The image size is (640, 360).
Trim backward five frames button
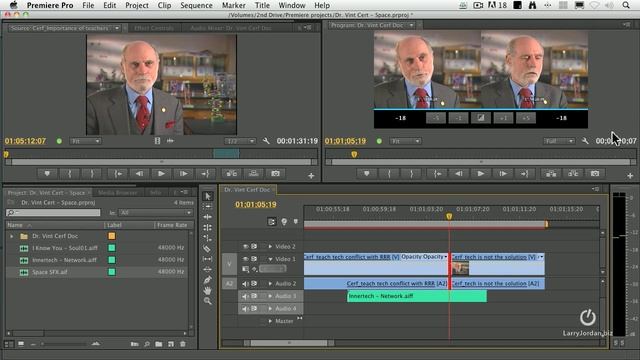(x=436, y=118)
